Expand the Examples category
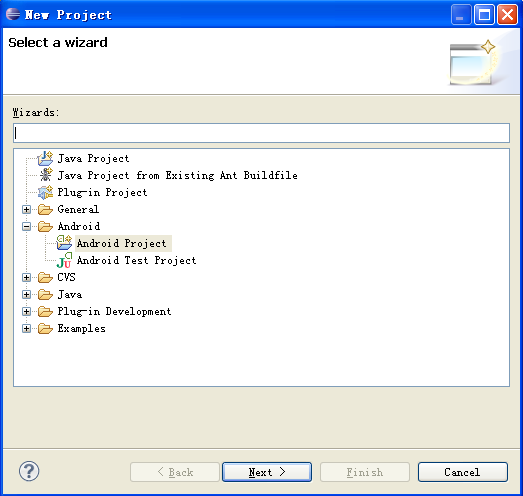Screen dimensions: 523x496 pyautogui.click(x=26, y=329)
